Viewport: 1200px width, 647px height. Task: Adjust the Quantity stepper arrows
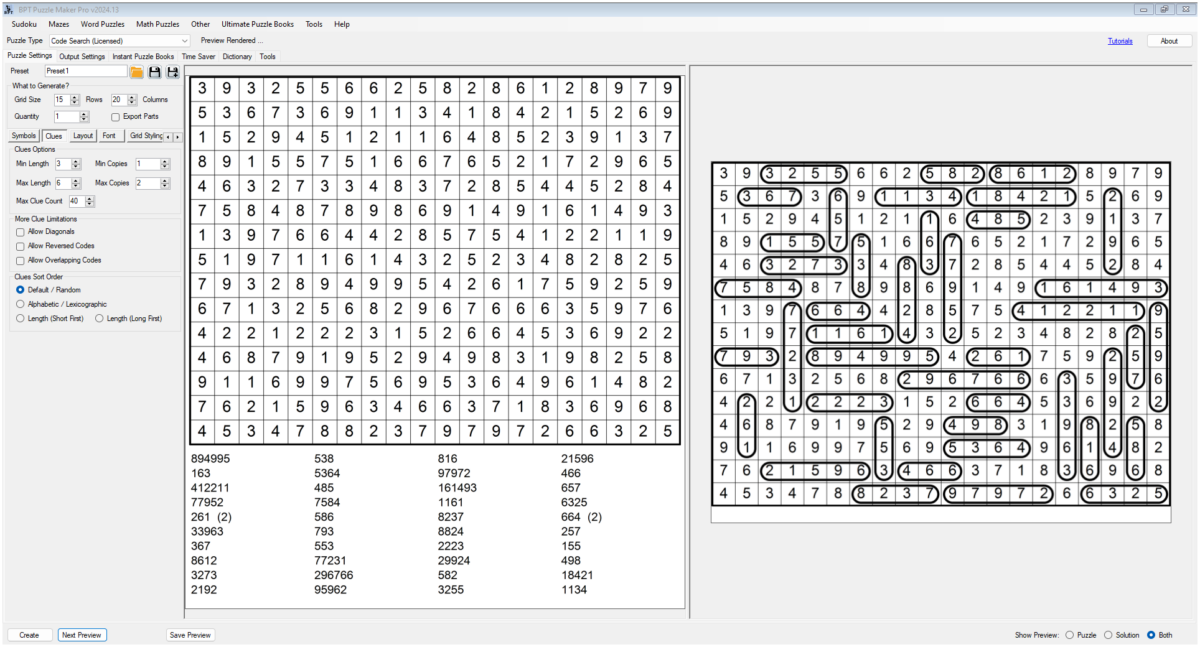click(86, 116)
